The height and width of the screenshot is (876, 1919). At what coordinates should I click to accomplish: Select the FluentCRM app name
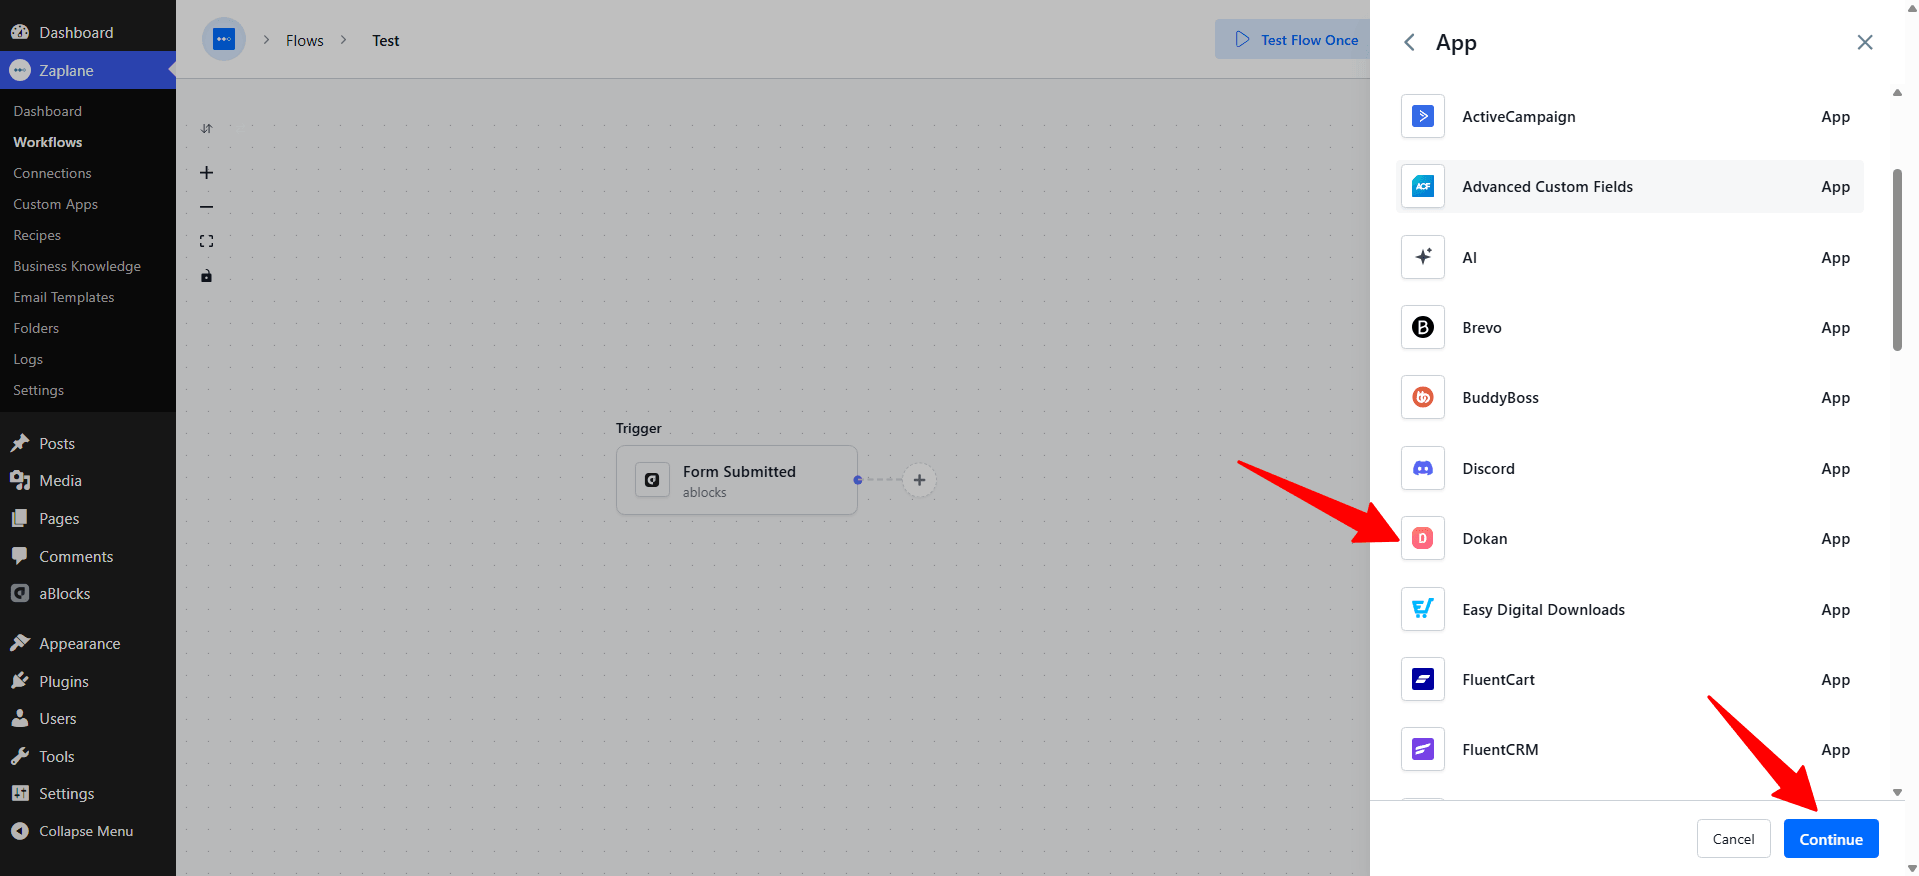point(1500,749)
